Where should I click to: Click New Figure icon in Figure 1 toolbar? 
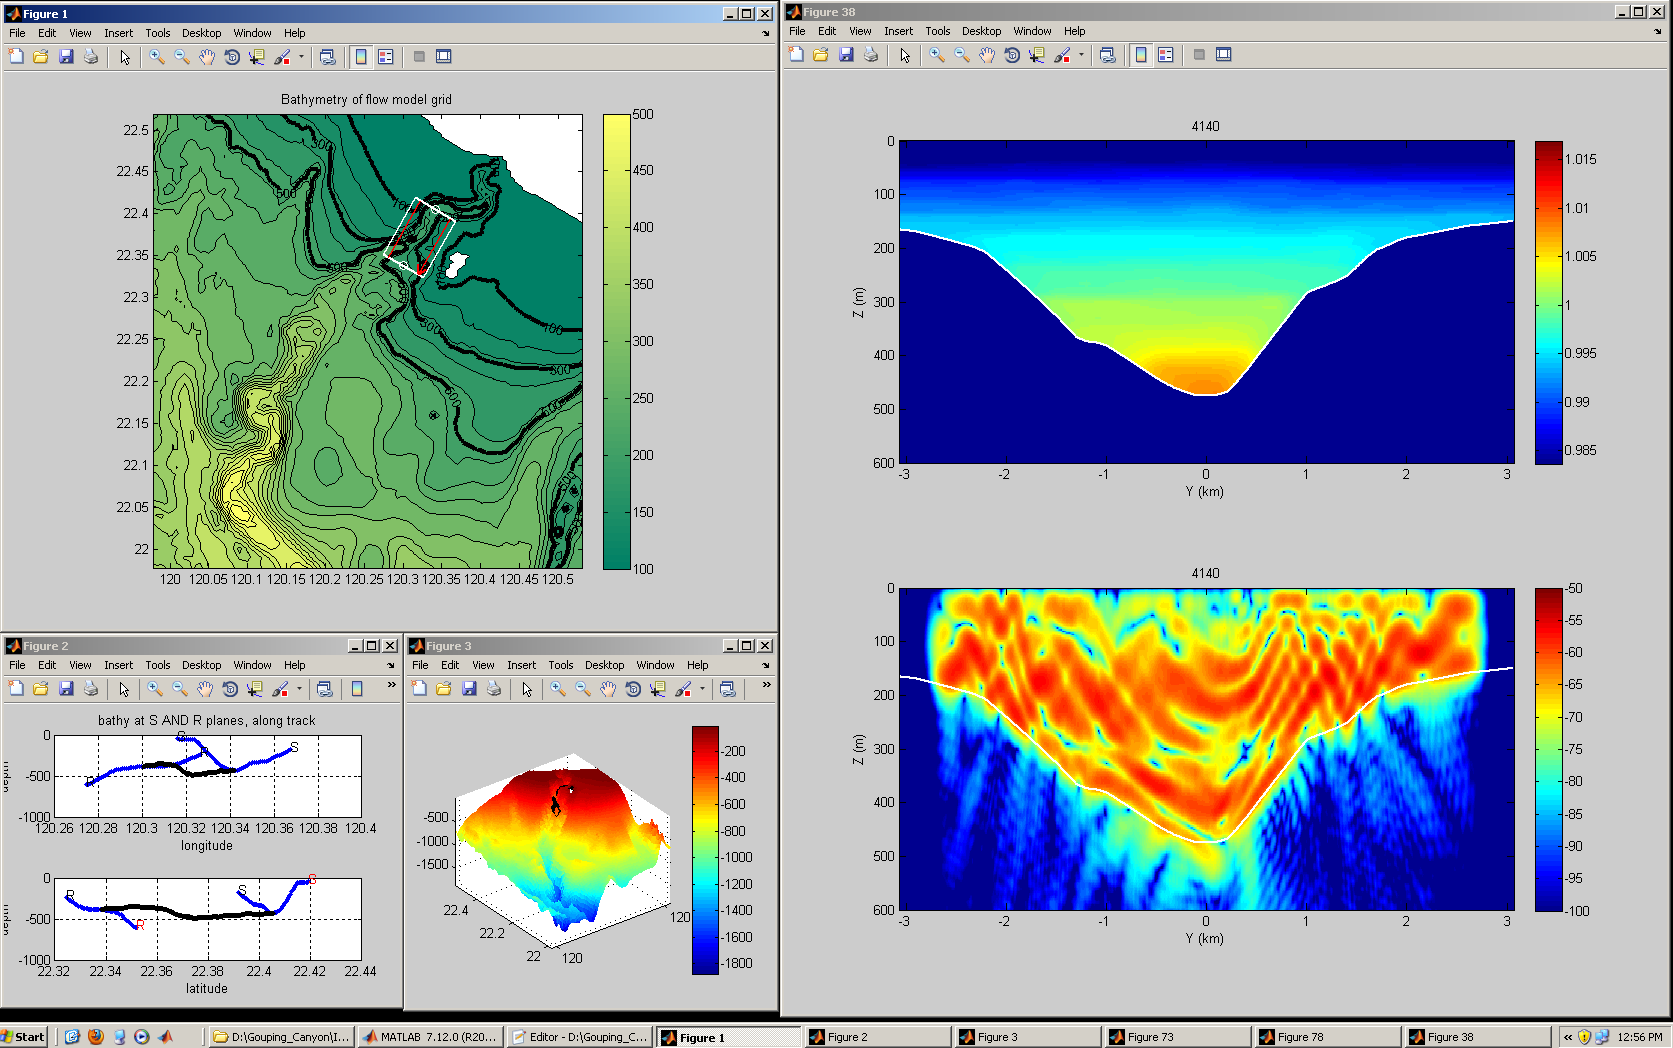pos(16,57)
